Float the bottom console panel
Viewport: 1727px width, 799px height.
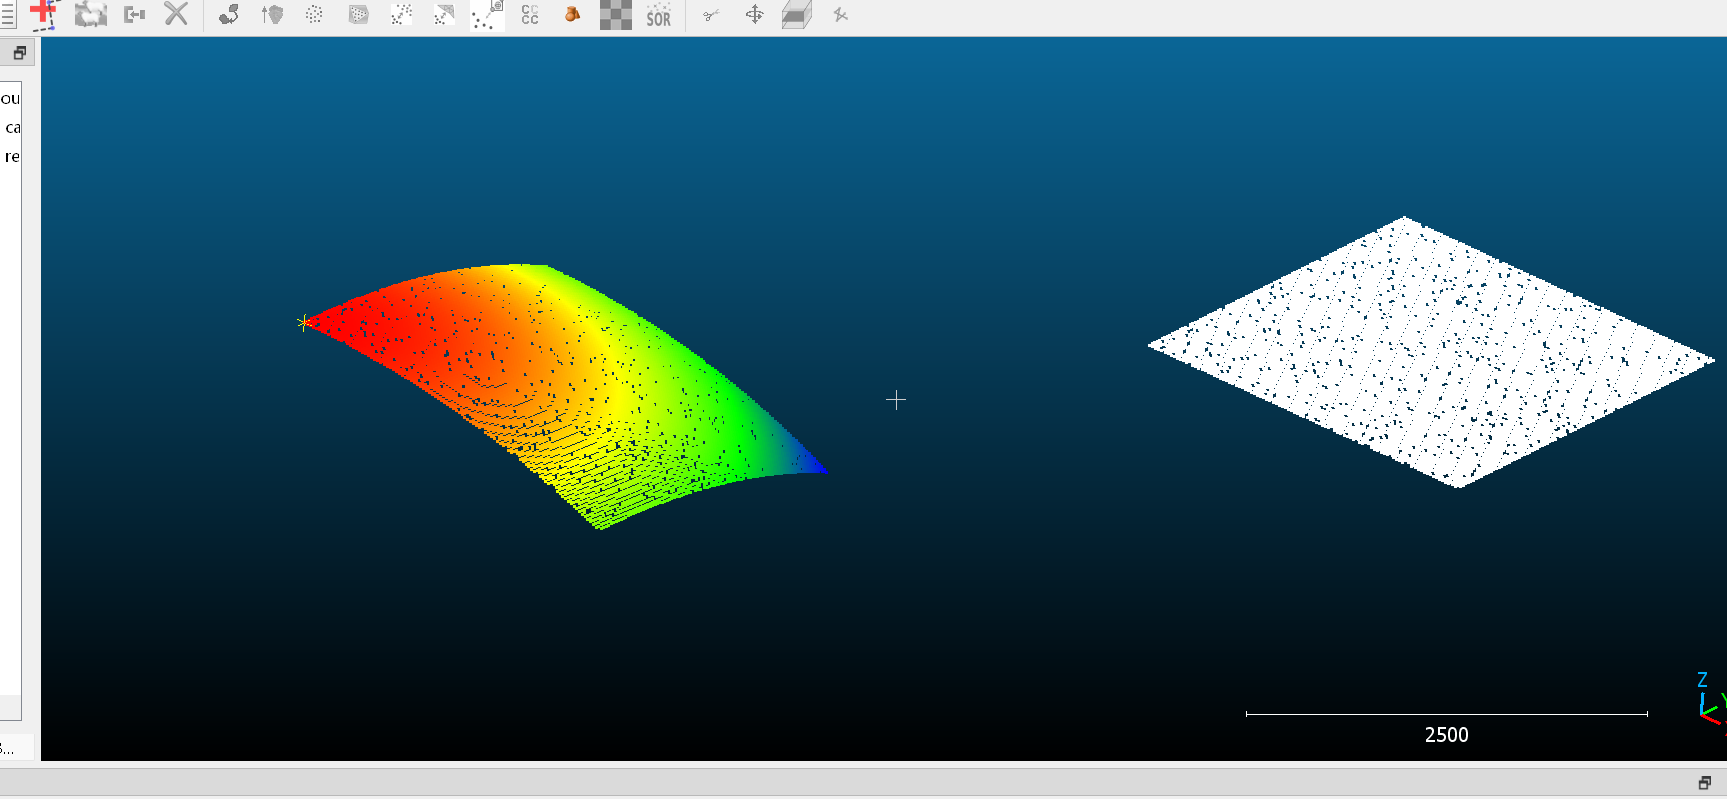1705,782
